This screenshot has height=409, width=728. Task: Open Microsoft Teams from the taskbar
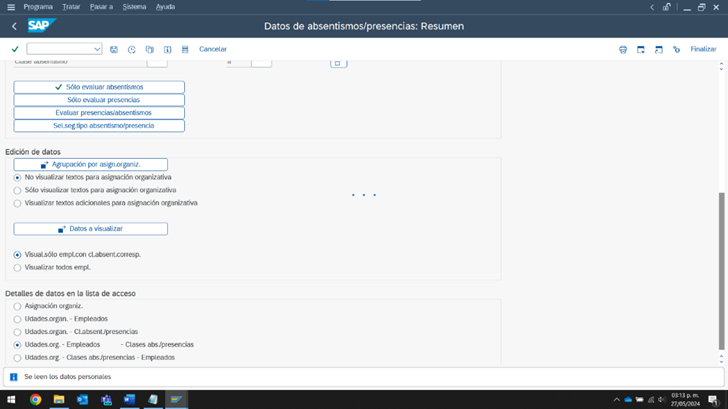click(x=106, y=400)
